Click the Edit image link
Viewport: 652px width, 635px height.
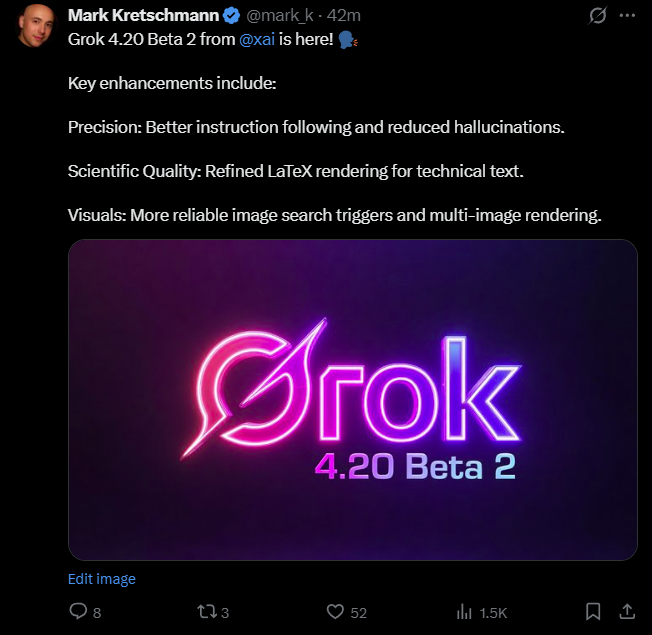coord(102,579)
